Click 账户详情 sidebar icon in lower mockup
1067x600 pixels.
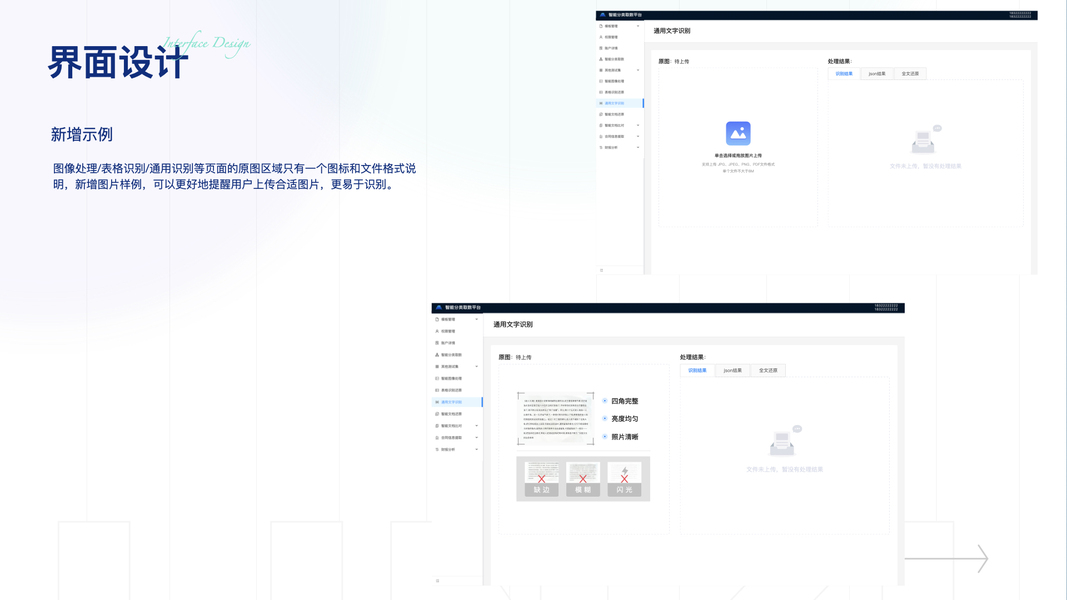tap(437, 343)
